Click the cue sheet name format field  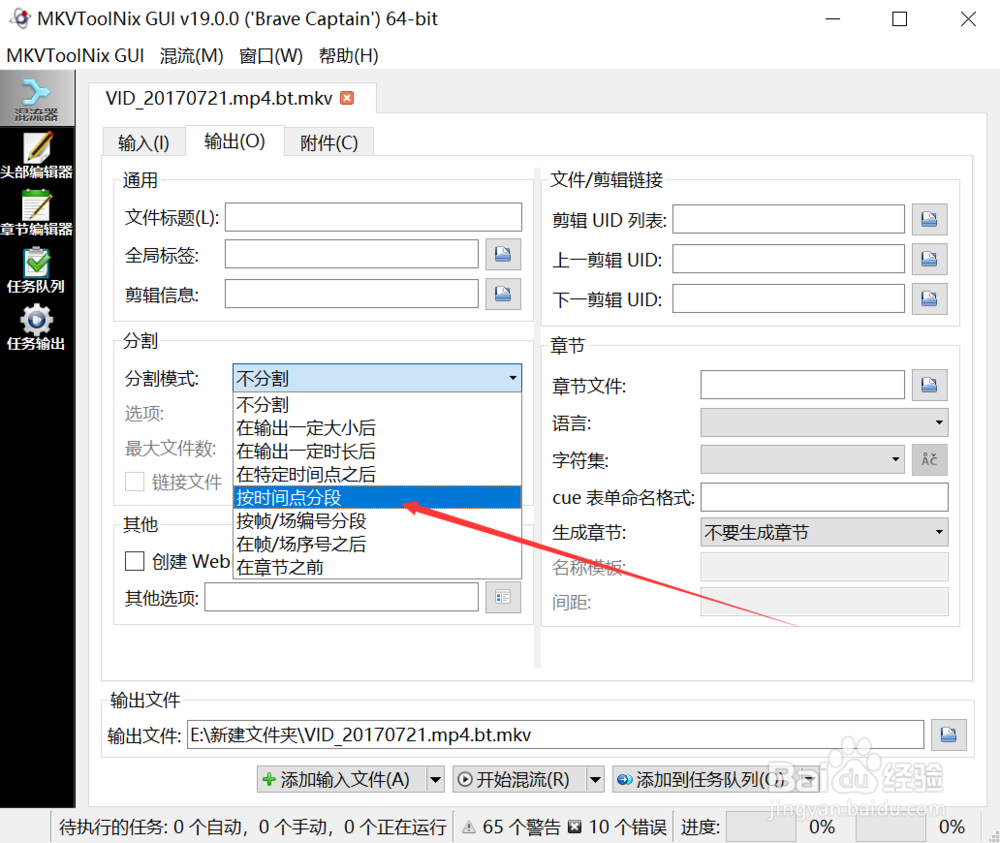(x=824, y=497)
